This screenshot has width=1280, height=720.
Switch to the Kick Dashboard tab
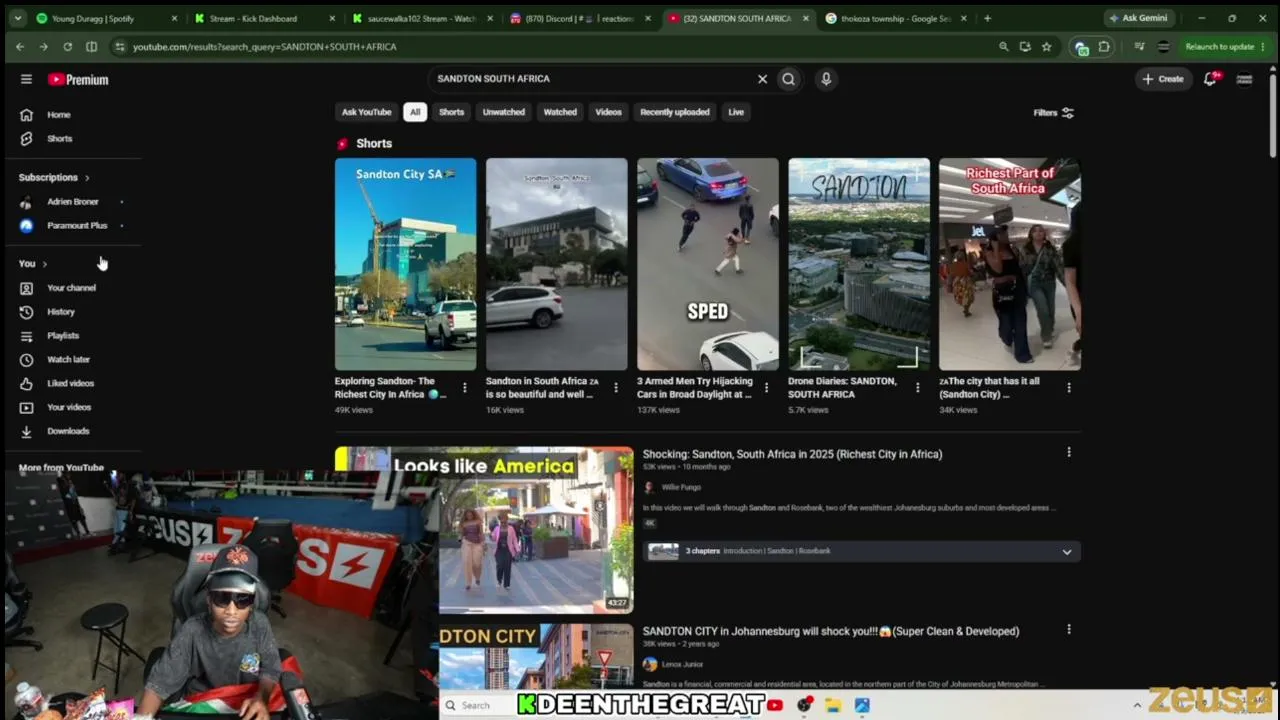click(266, 18)
